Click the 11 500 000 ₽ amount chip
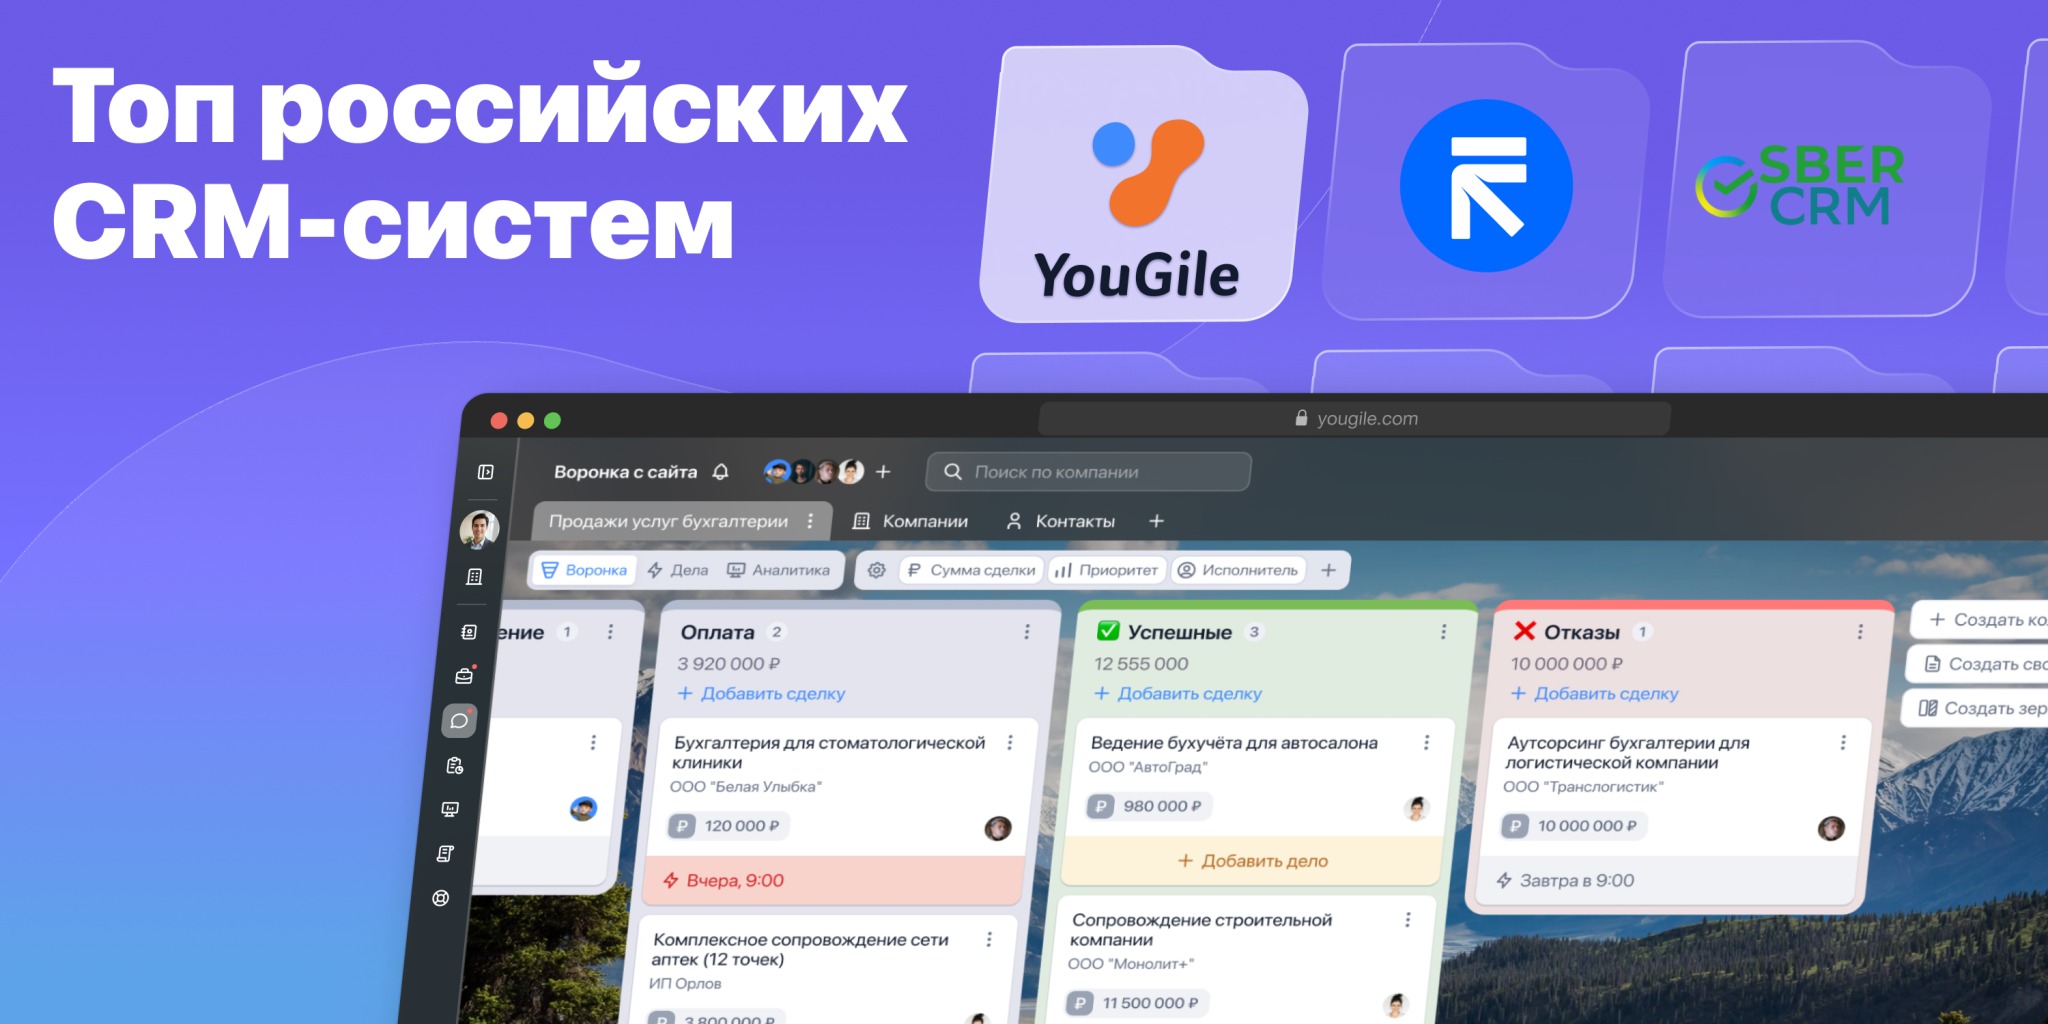 click(1137, 1003)
